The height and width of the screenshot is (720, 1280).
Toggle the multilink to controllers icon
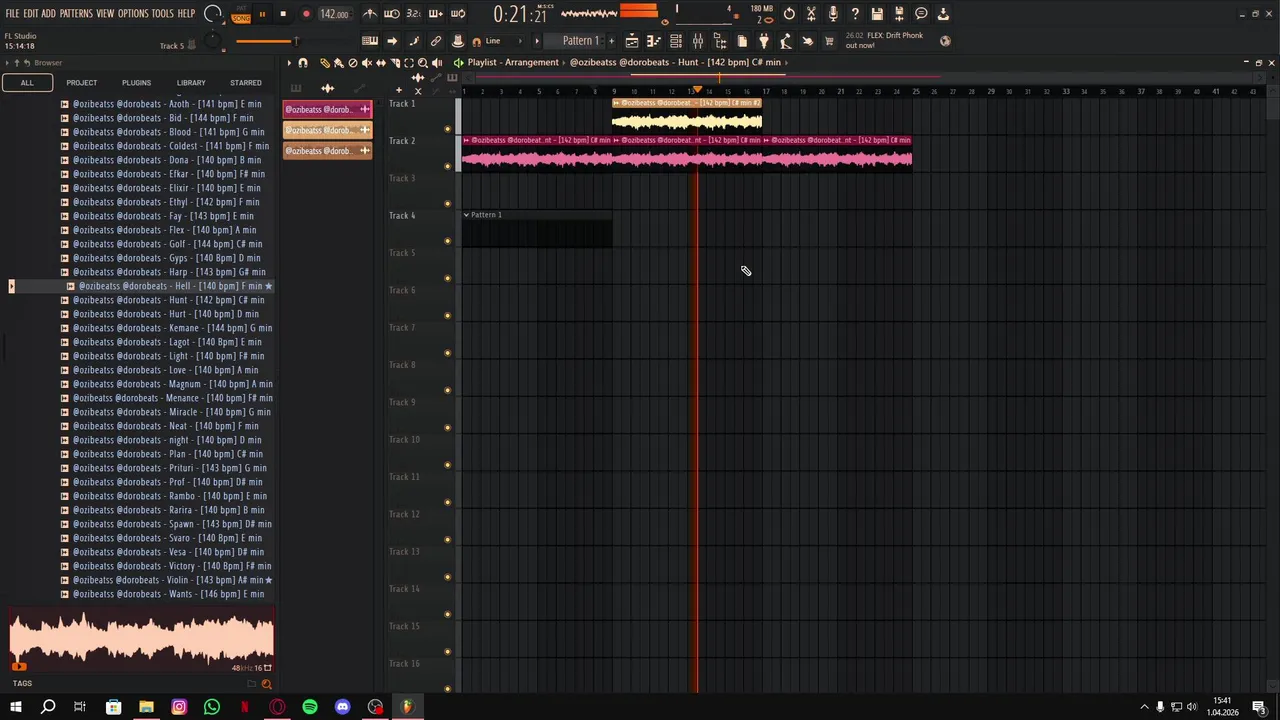tap(436, 41)
